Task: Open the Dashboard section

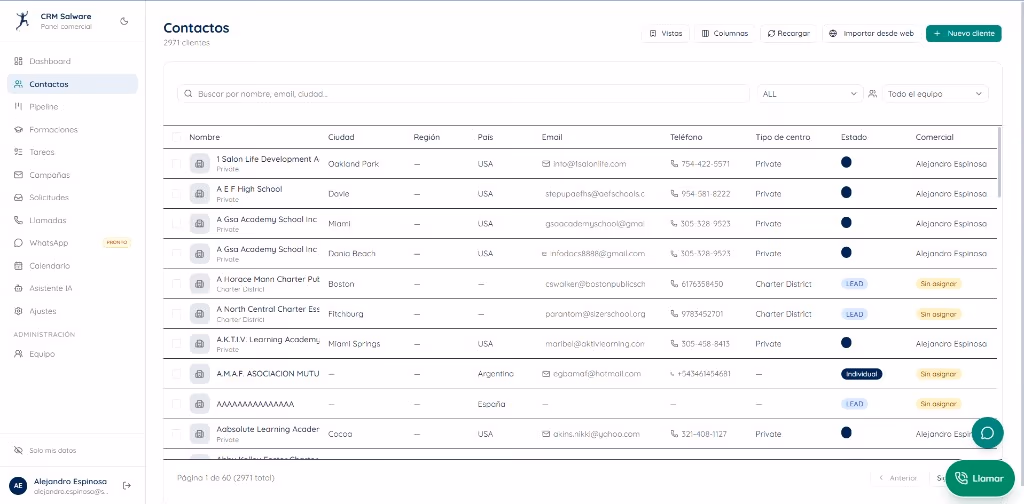Action: [50, 61]
